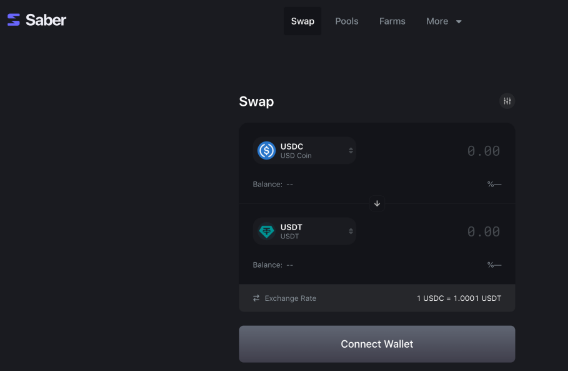
Task: Flip tokens with the down arrow
Action: tap(377, 203)
